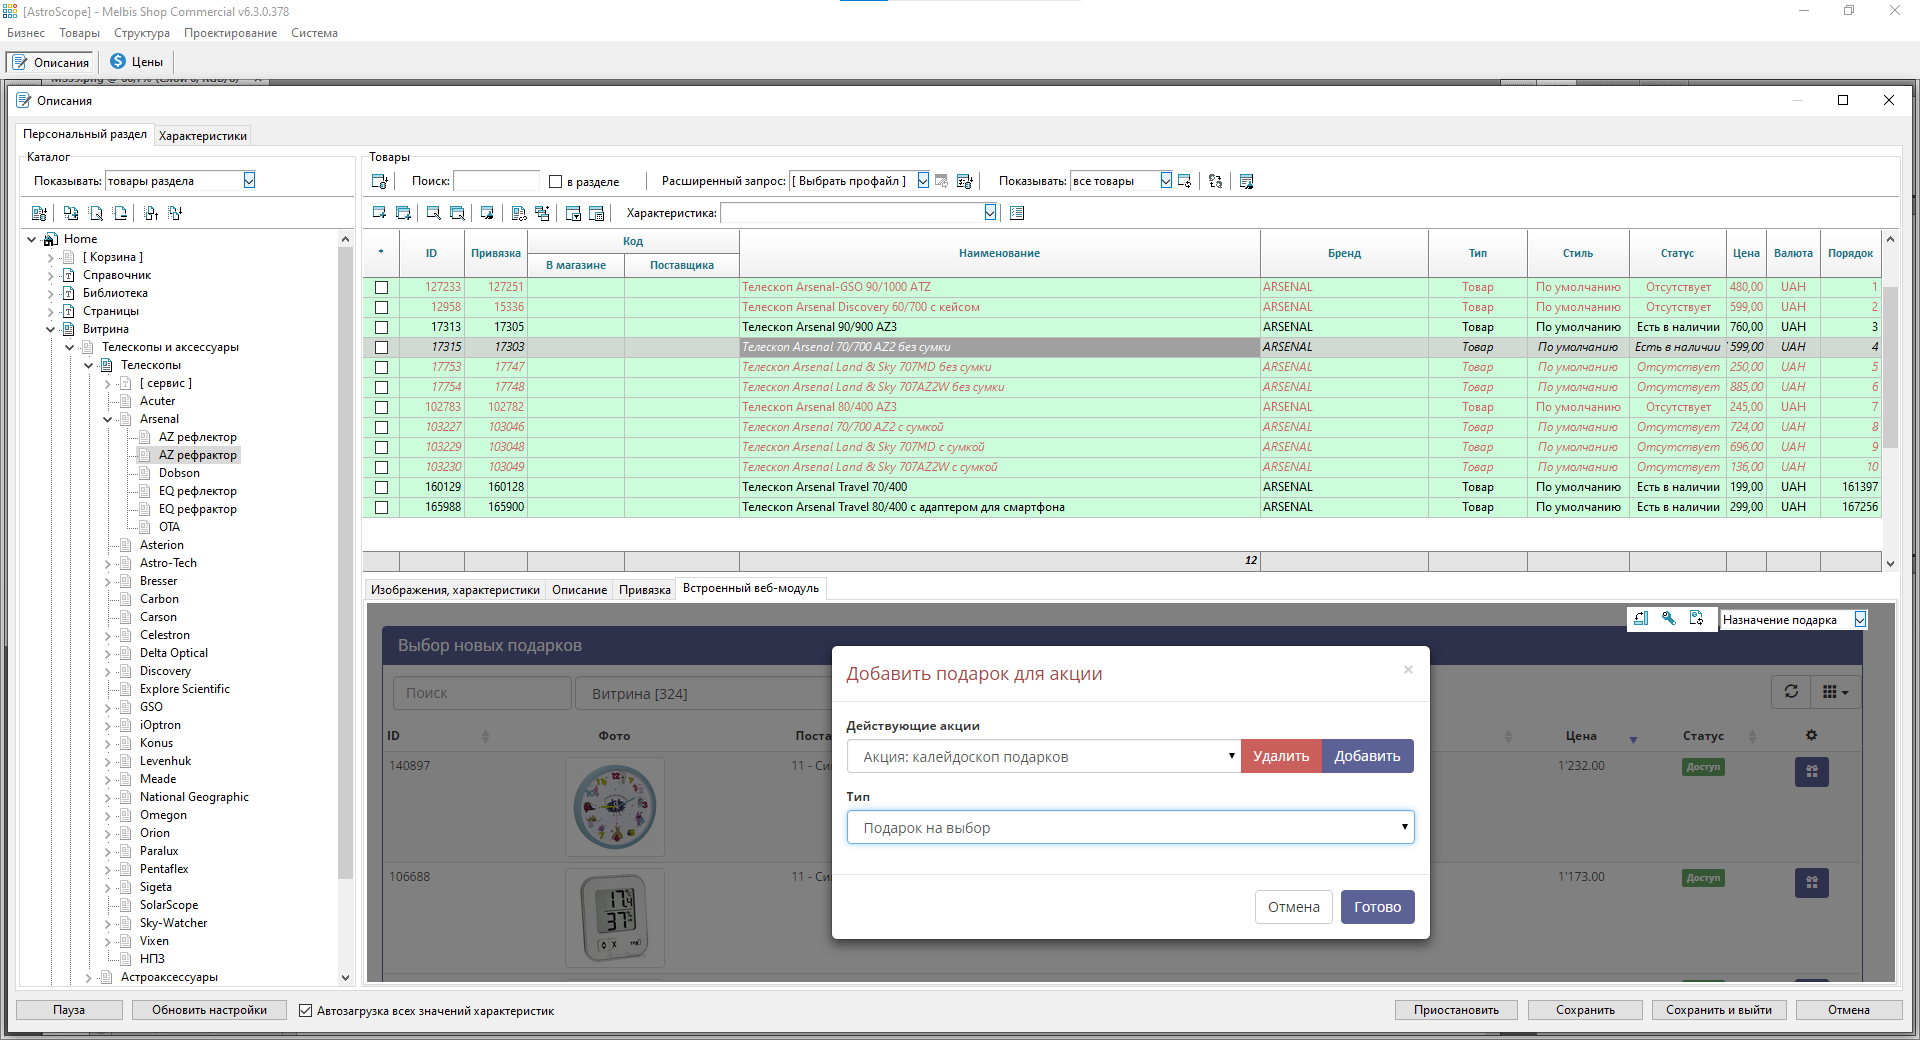The image size is (1920, 1040).
Task: Check the row for Телескоп Arsenal 70/700 AZ2 без сумки
Action: click(x=381, y=347)
